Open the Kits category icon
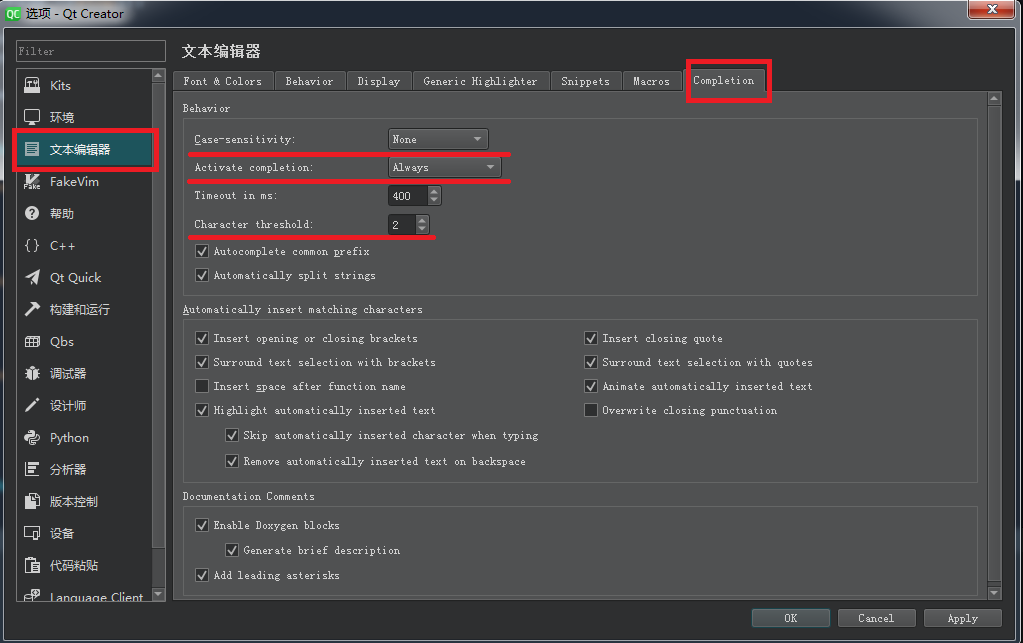The height and width of the screenshot is (643, 1023). 32,86
